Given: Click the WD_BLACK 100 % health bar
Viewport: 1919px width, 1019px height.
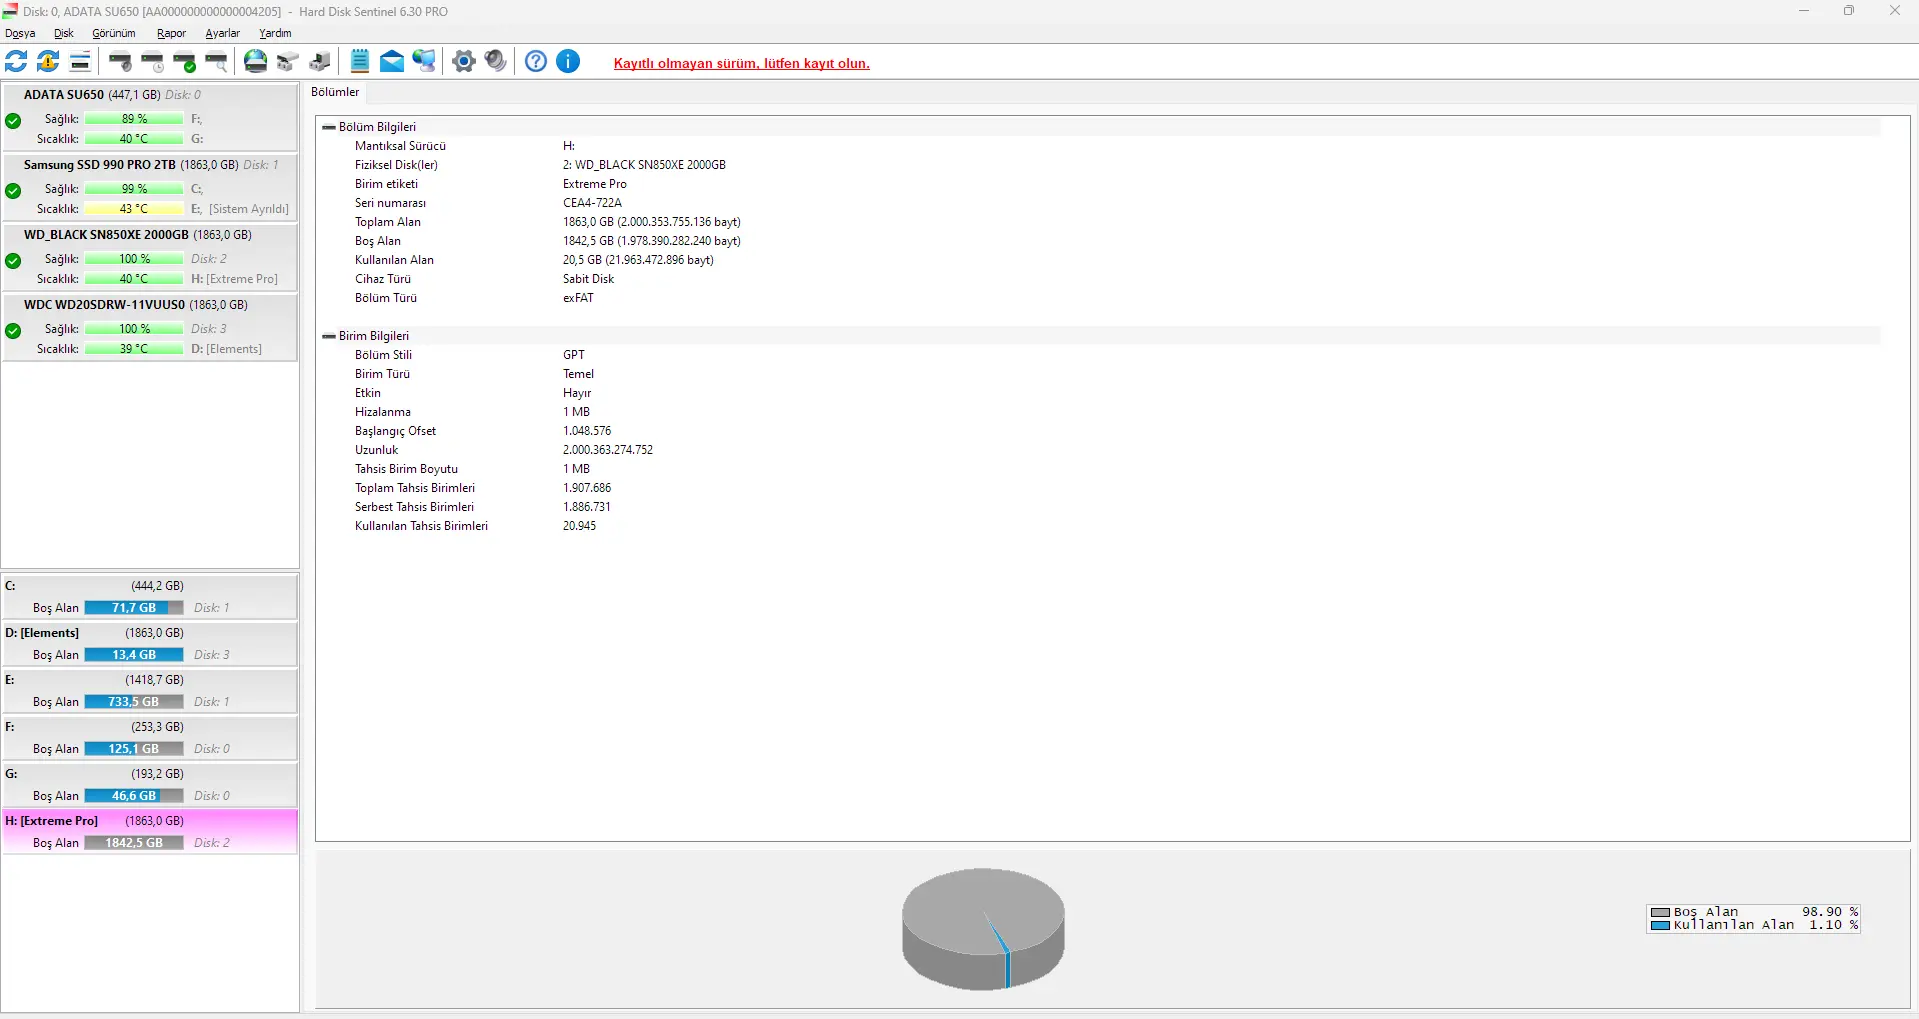Looking at the screenshot, I should [x=134, y=259].
